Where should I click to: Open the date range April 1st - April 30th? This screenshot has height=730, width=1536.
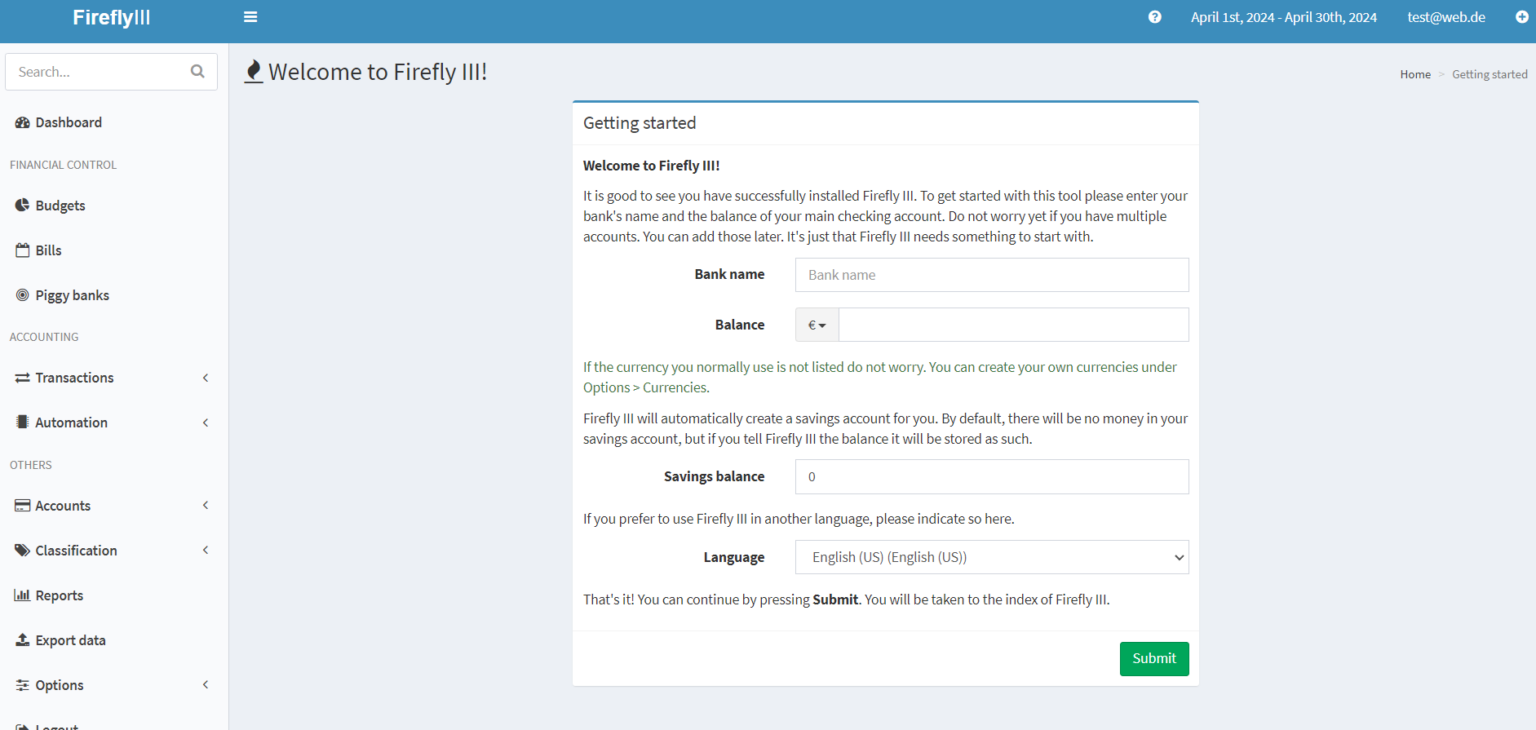1283,17
